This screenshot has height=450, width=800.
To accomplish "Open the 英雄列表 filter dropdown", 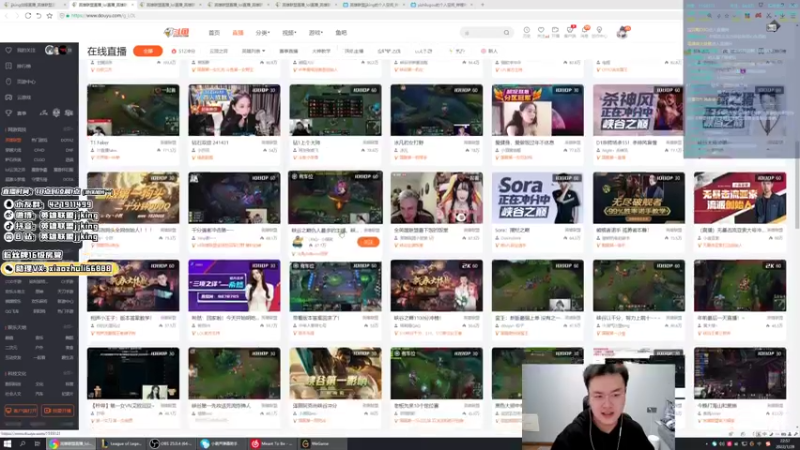I will click(253, 51).
